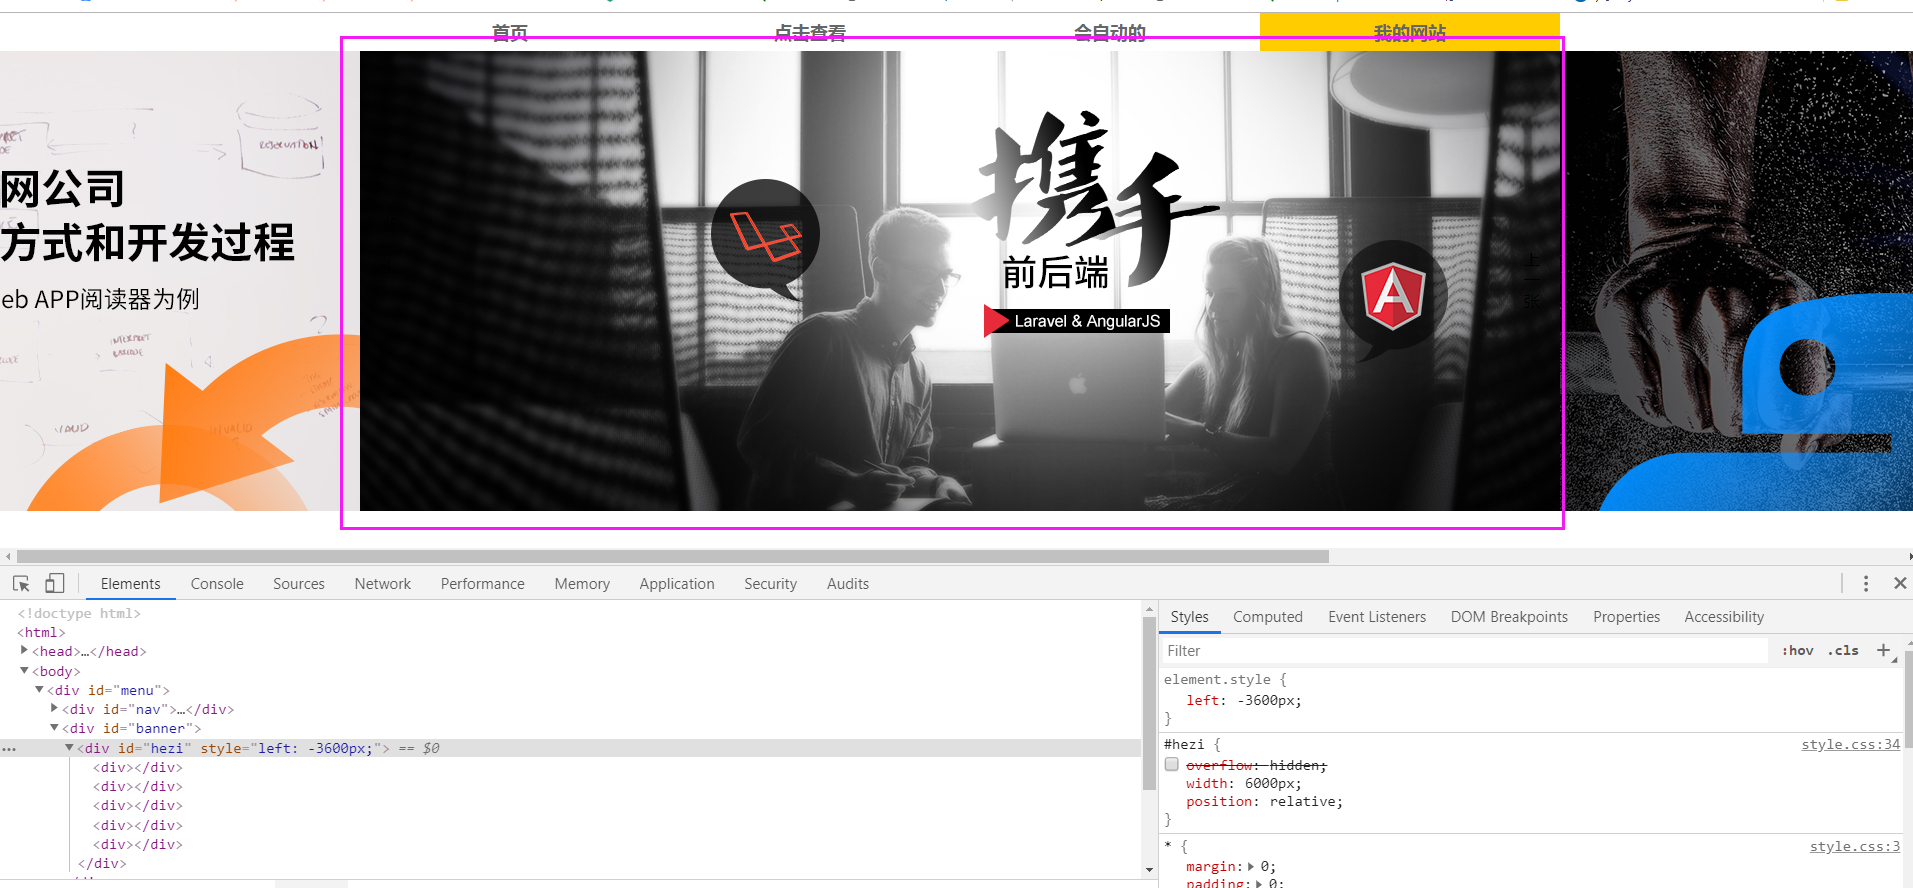Click the 点击查看 navigation link
The width and height of the screenshot is (1913, 888).
[x=810, y=32]
